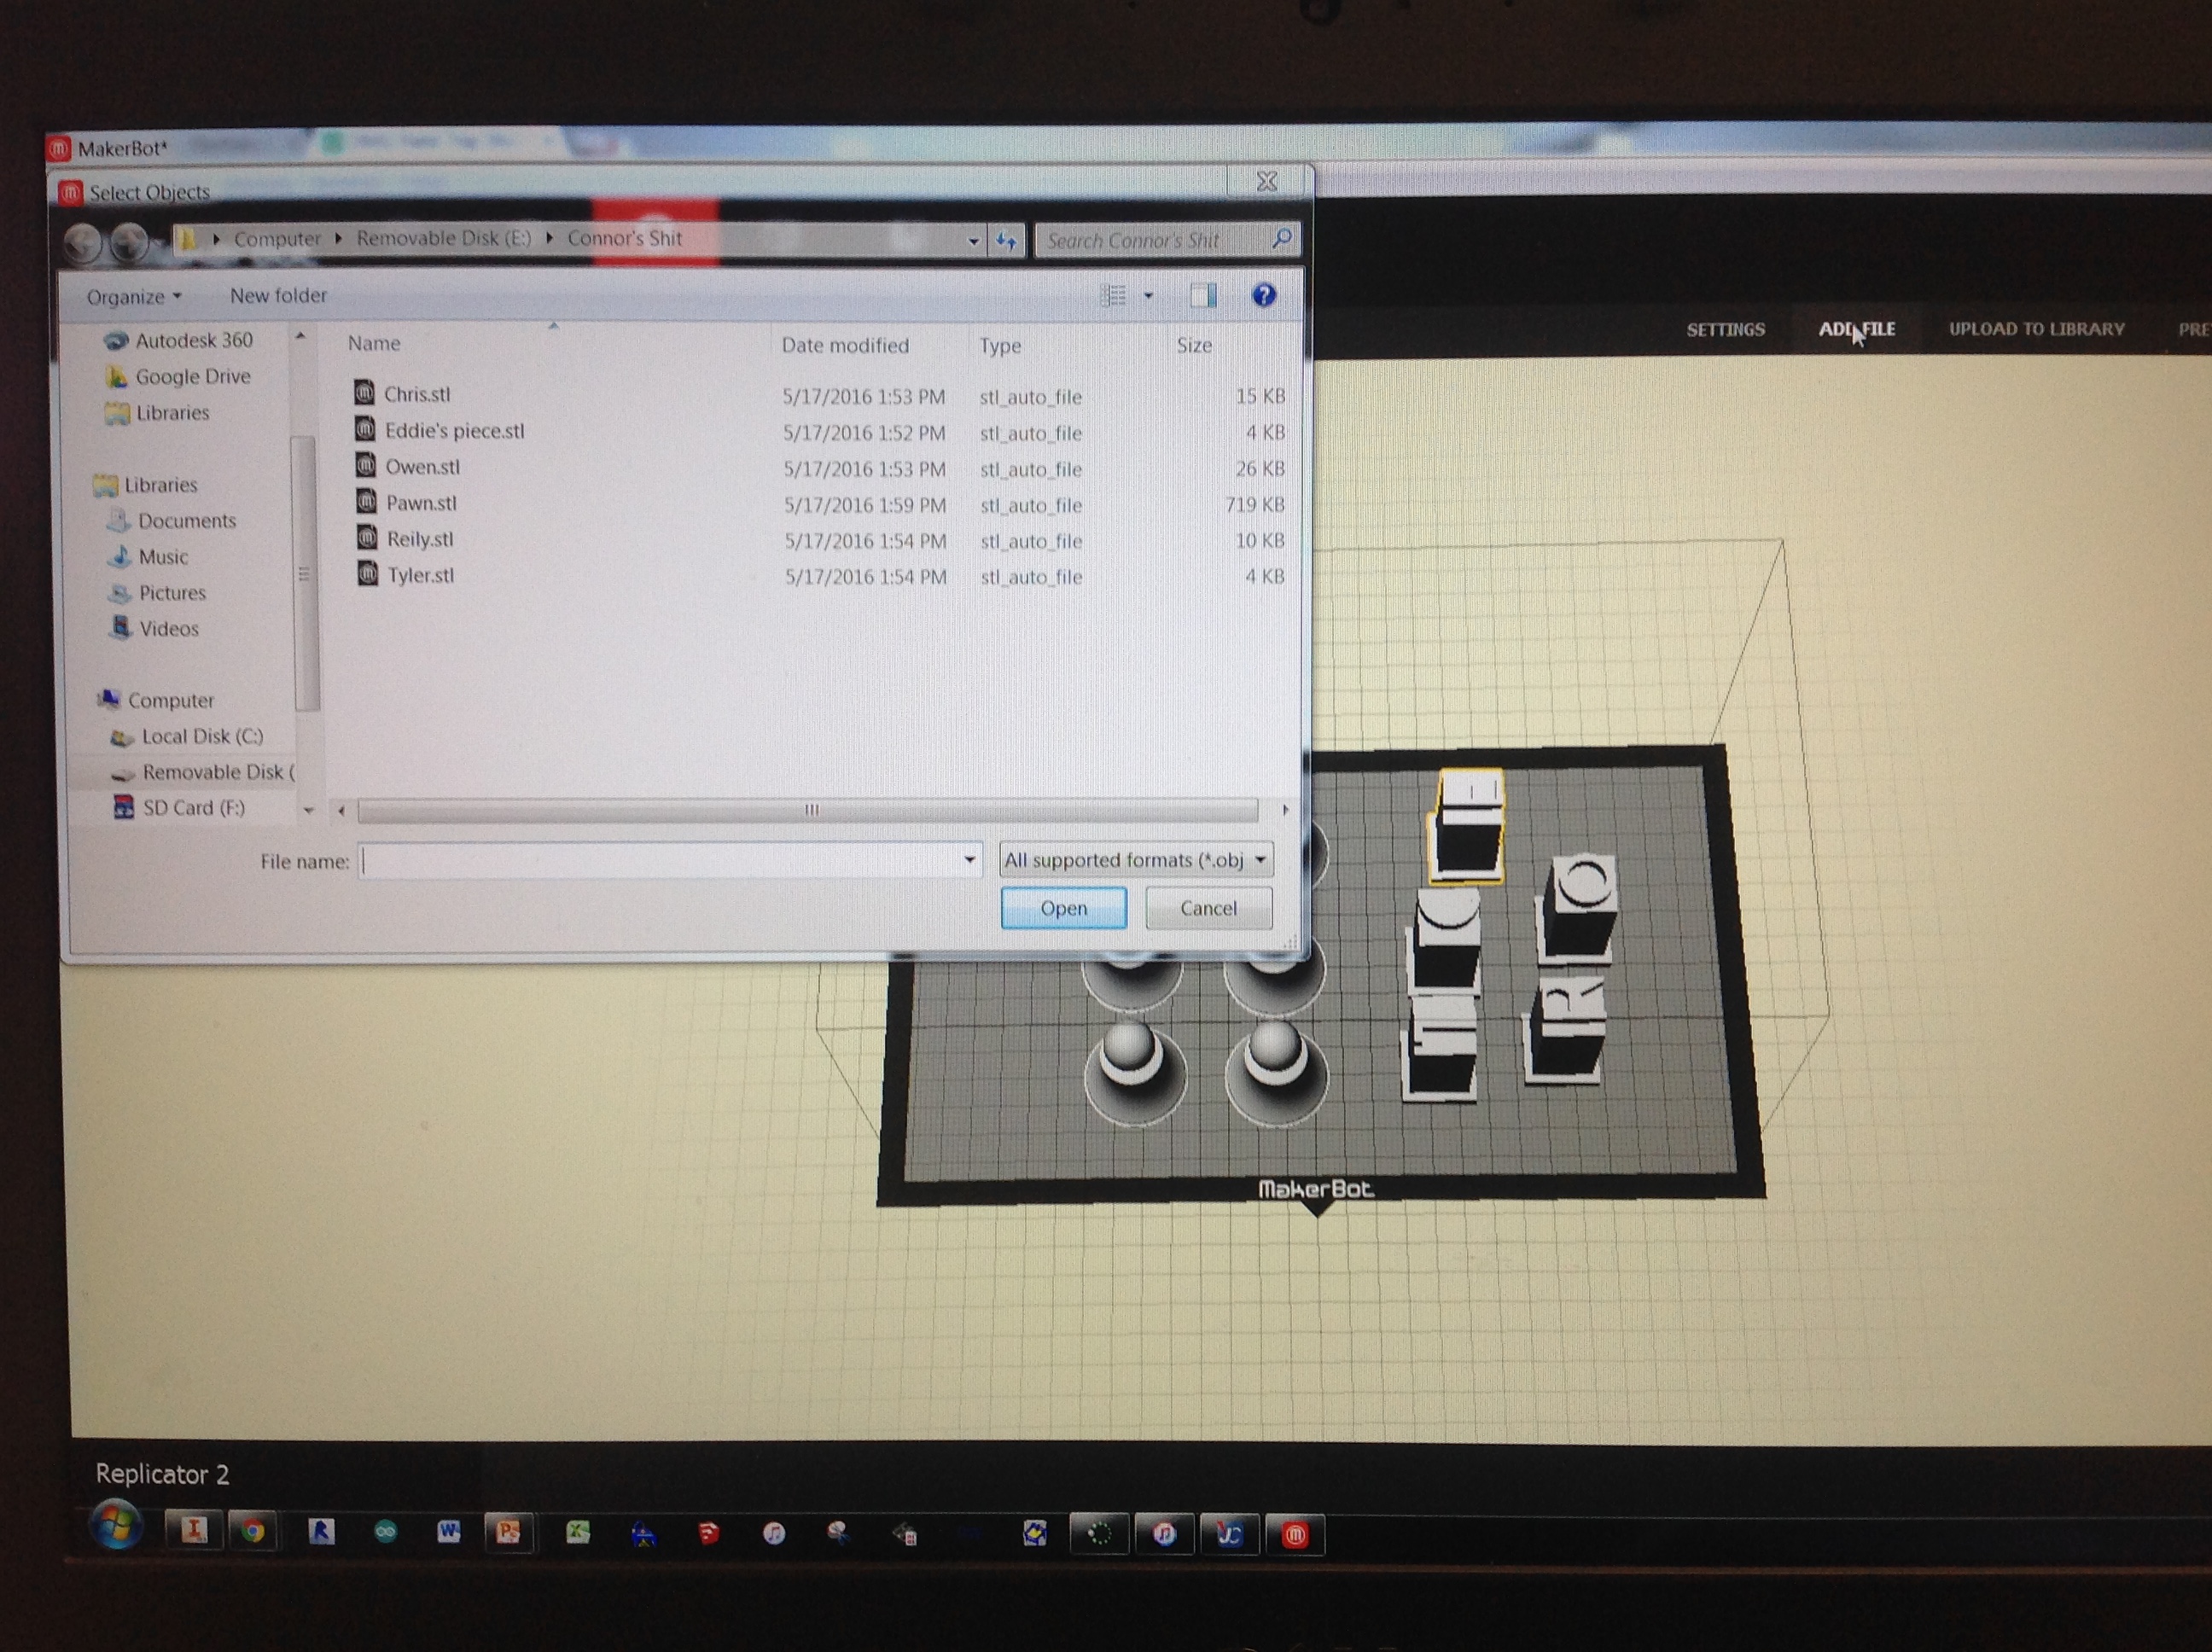Click the Search Connor's Shit box

1166,240
